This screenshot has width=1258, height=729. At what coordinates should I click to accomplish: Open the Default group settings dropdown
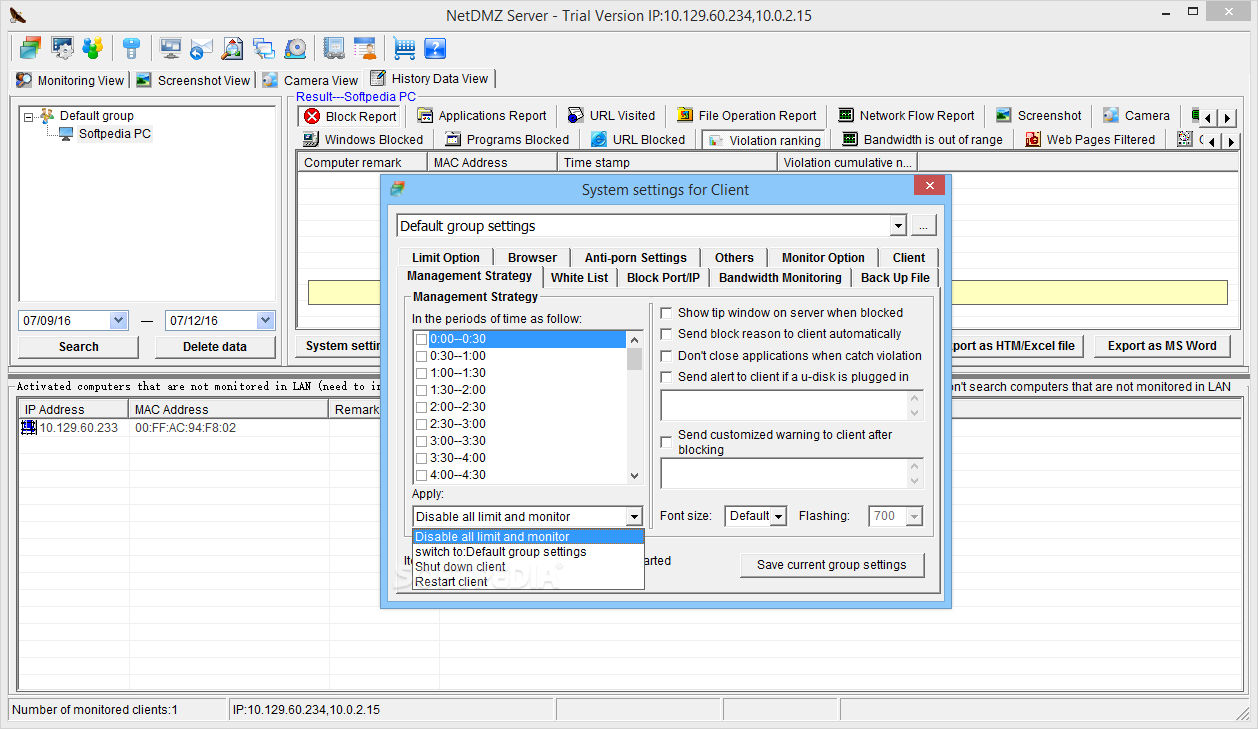pos(897,226)
